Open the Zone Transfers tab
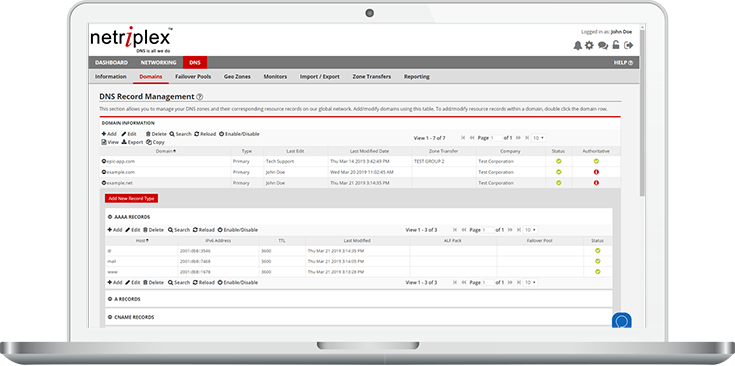Viewport: 735px width, 366px height. [x=372, y=76]
